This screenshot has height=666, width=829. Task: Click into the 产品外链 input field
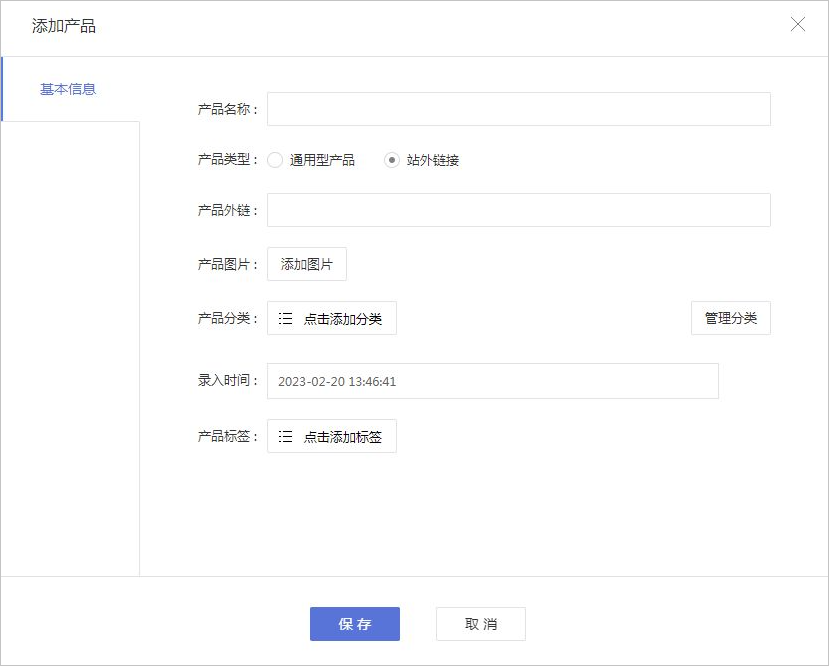pos(519,210)
